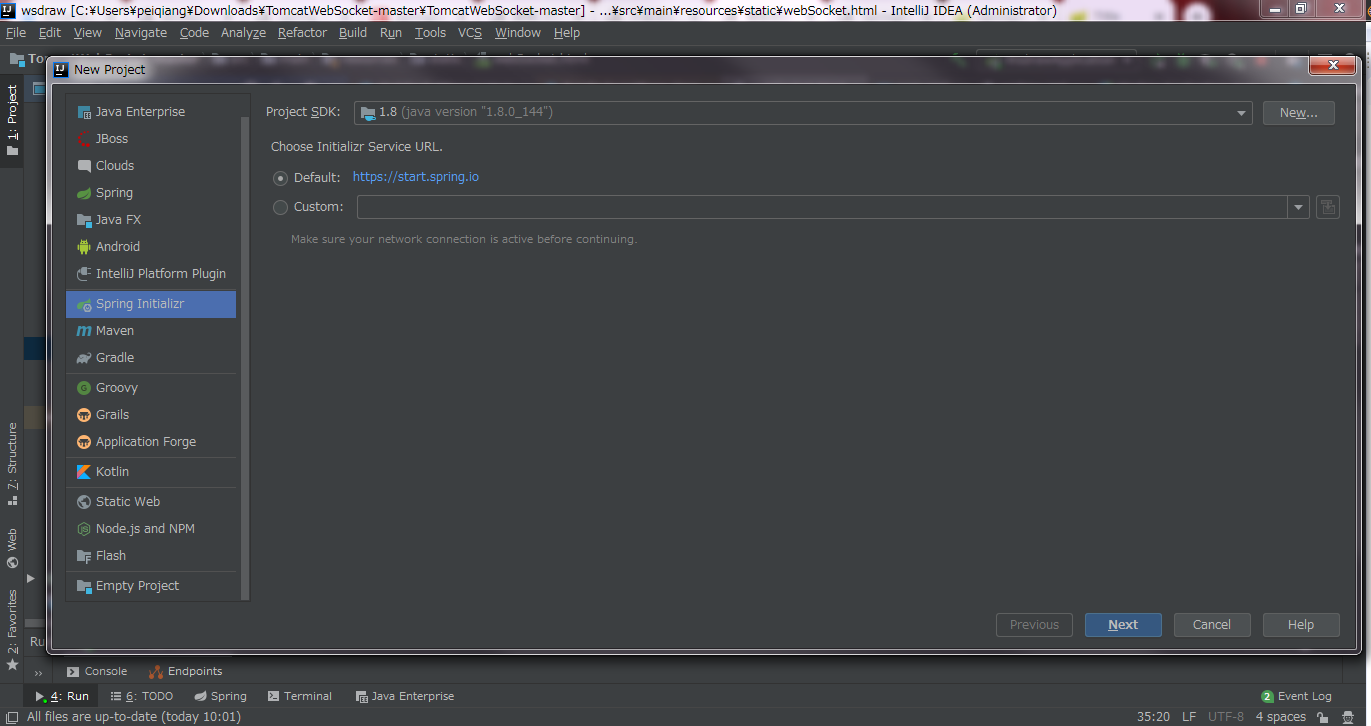Open the Navigate menu
1371x726 pixels.
(141, 33)
